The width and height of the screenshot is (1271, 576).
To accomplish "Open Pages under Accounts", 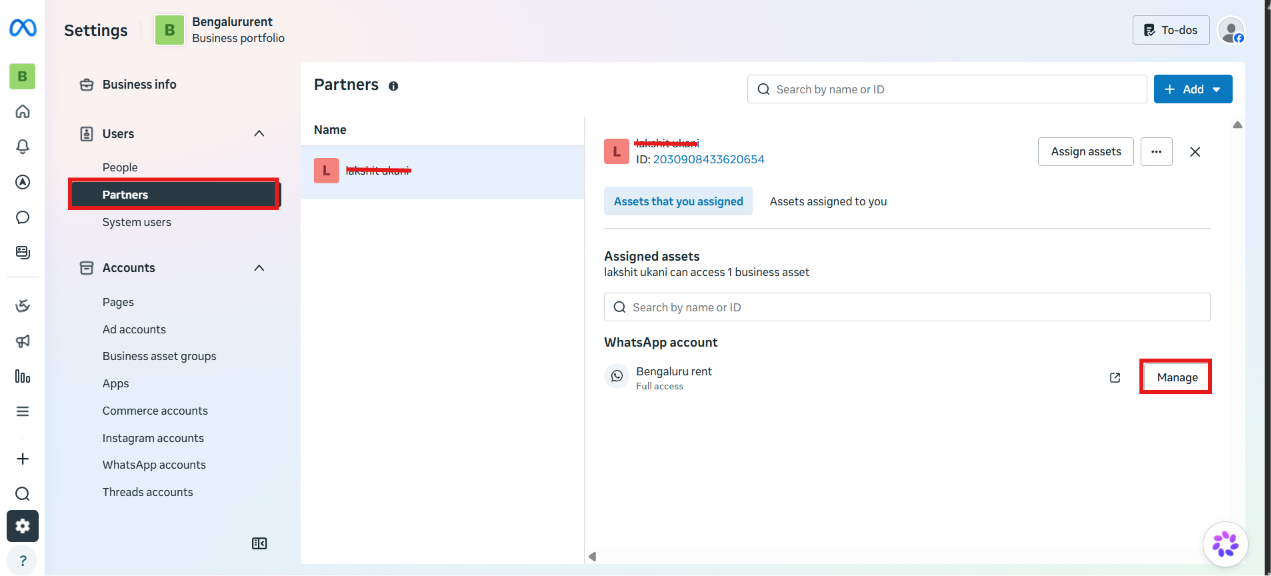I will pyautogui.click(x=118, y=302).
